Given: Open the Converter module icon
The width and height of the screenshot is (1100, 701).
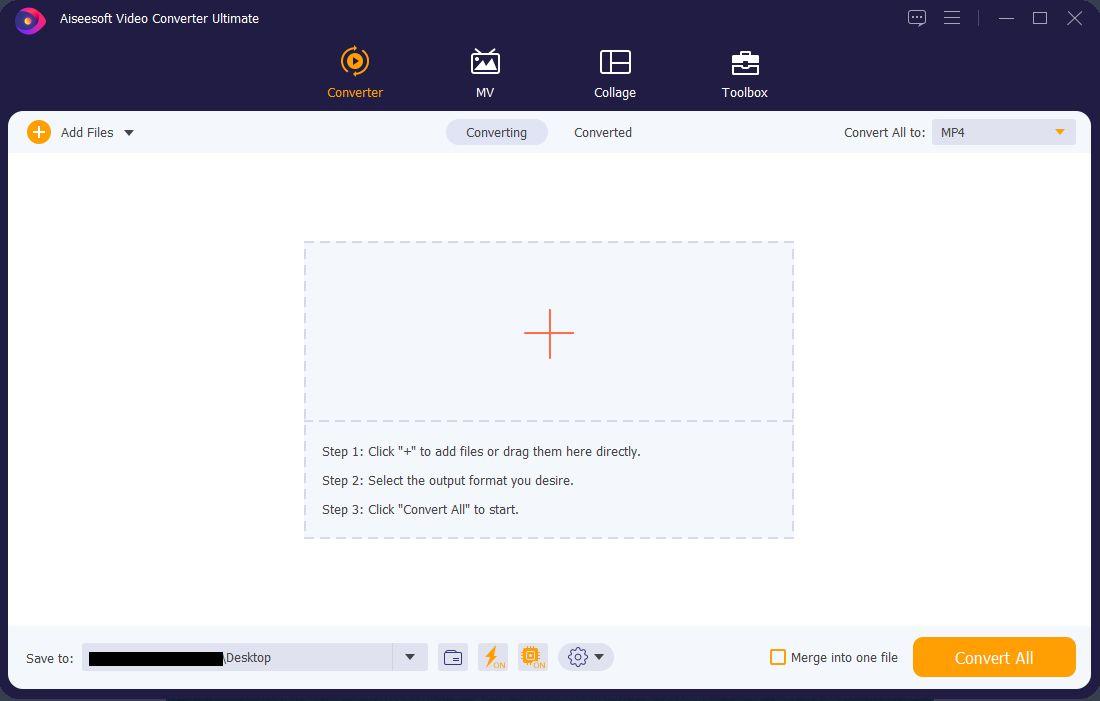Looking at the screenshot, I should tap(355, 62).
